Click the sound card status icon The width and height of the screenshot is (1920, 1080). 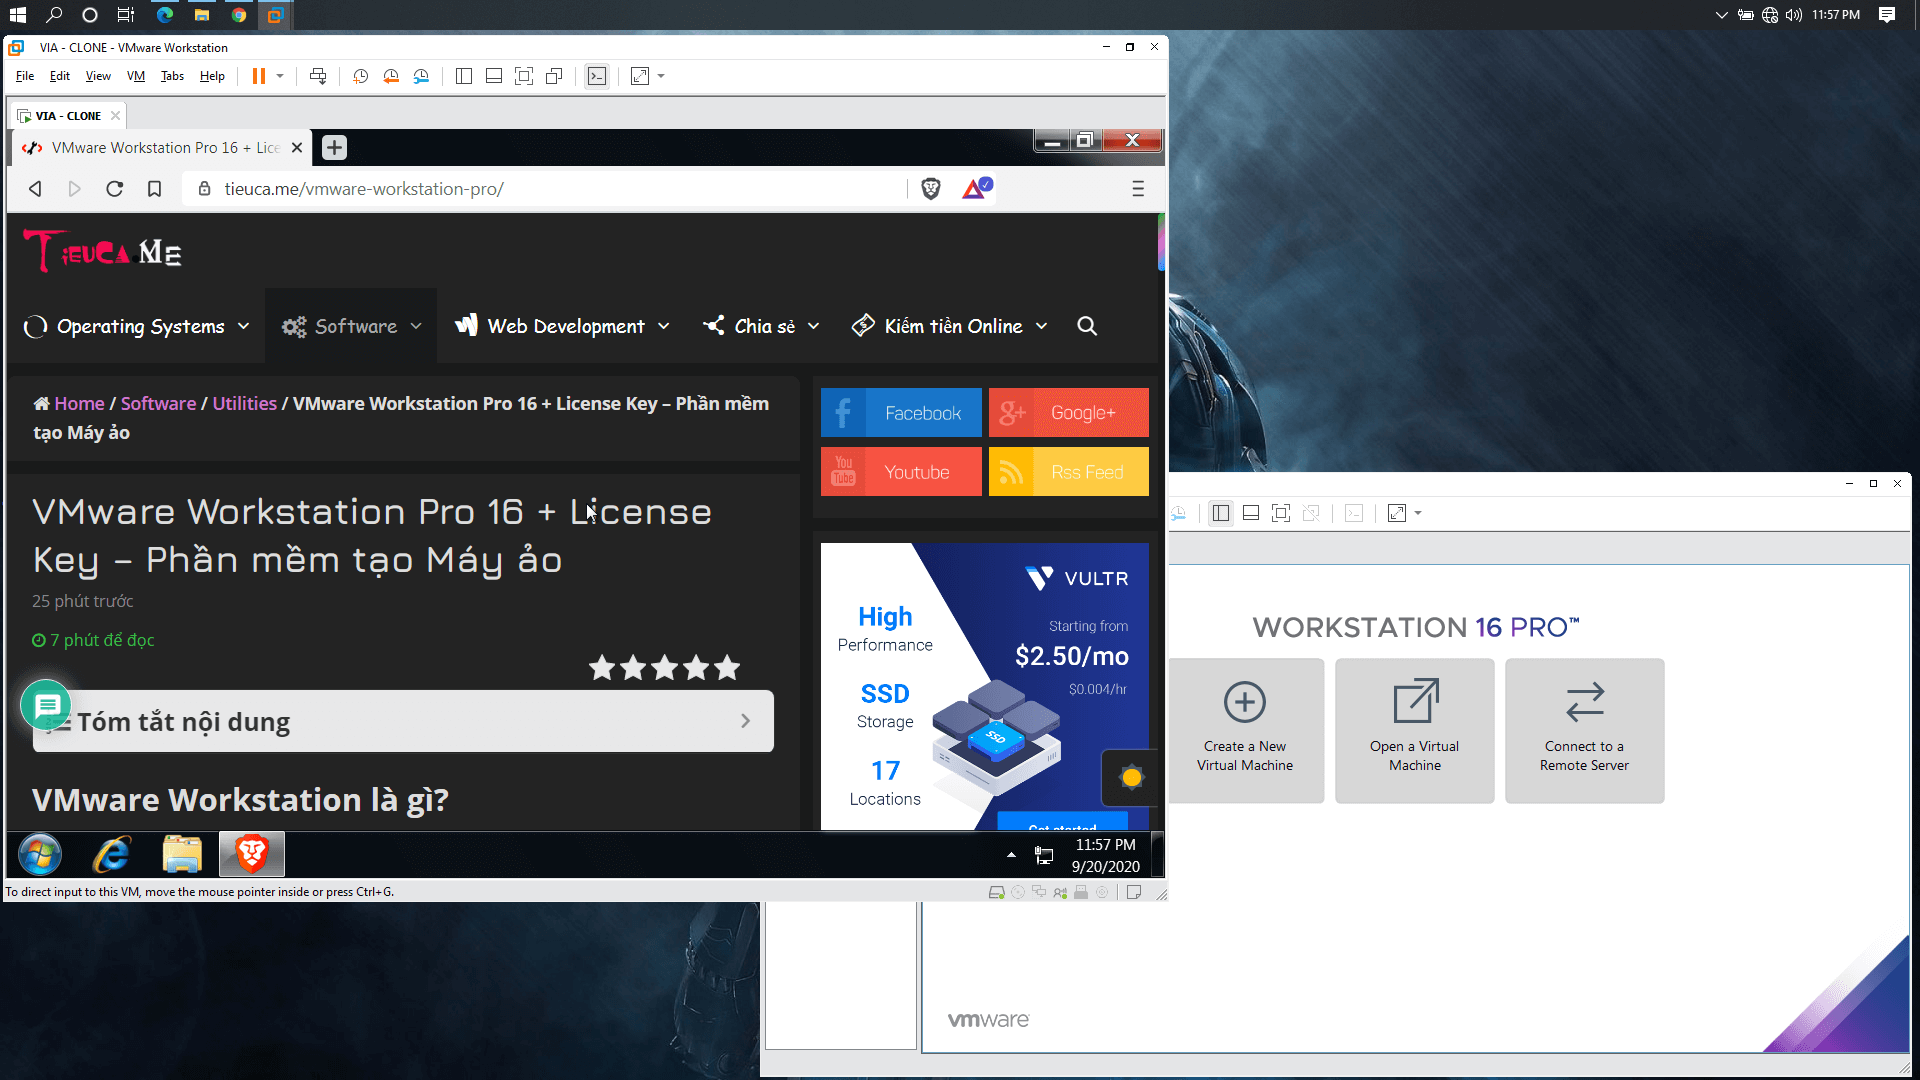[1060, 892]
